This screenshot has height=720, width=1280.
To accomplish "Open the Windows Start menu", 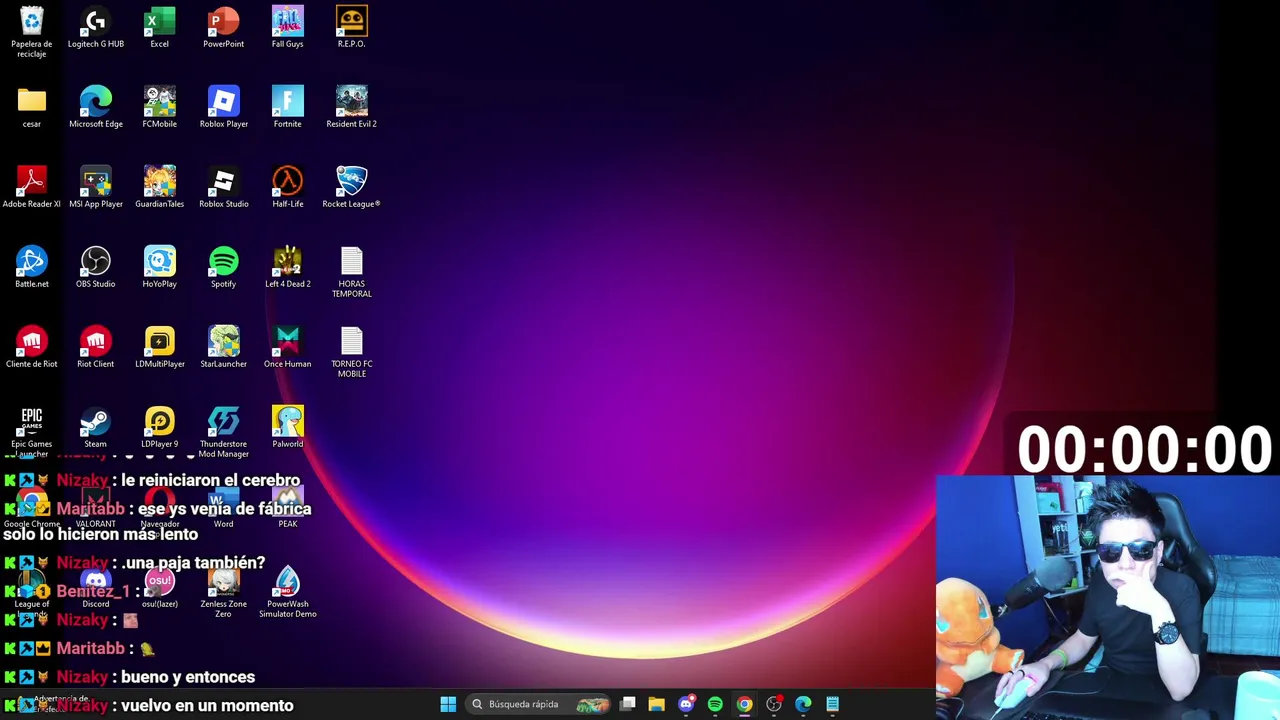I will 448,704.
